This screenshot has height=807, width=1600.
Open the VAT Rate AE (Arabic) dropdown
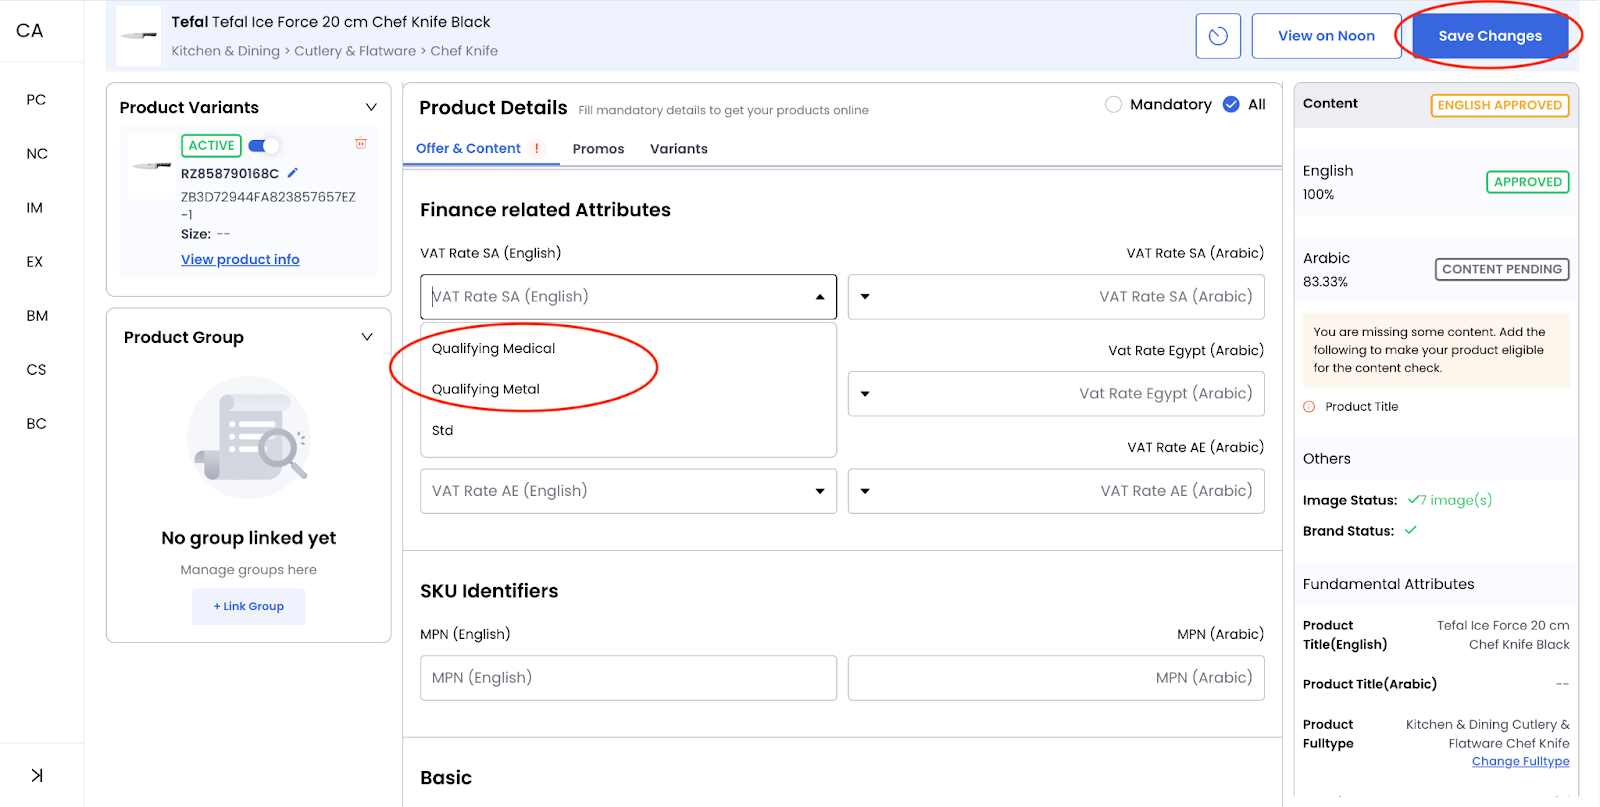pyautogui.click(x=1056, y=491)
